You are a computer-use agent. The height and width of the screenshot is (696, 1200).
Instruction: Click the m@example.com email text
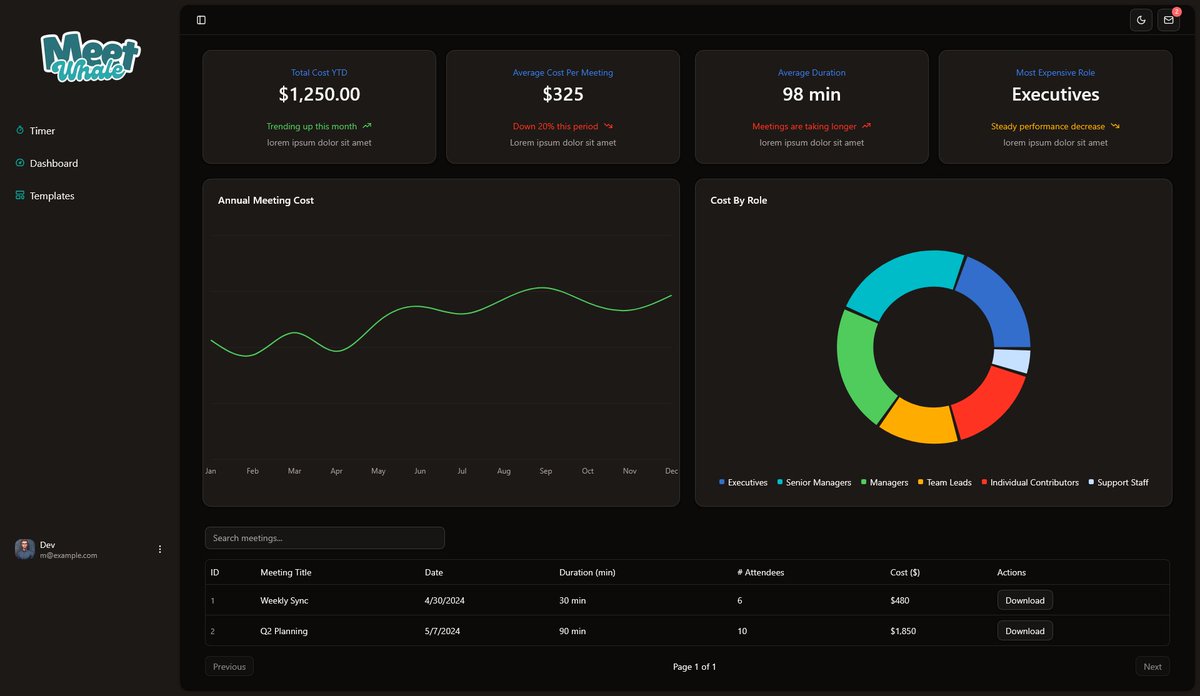click(x=69, y=556)
